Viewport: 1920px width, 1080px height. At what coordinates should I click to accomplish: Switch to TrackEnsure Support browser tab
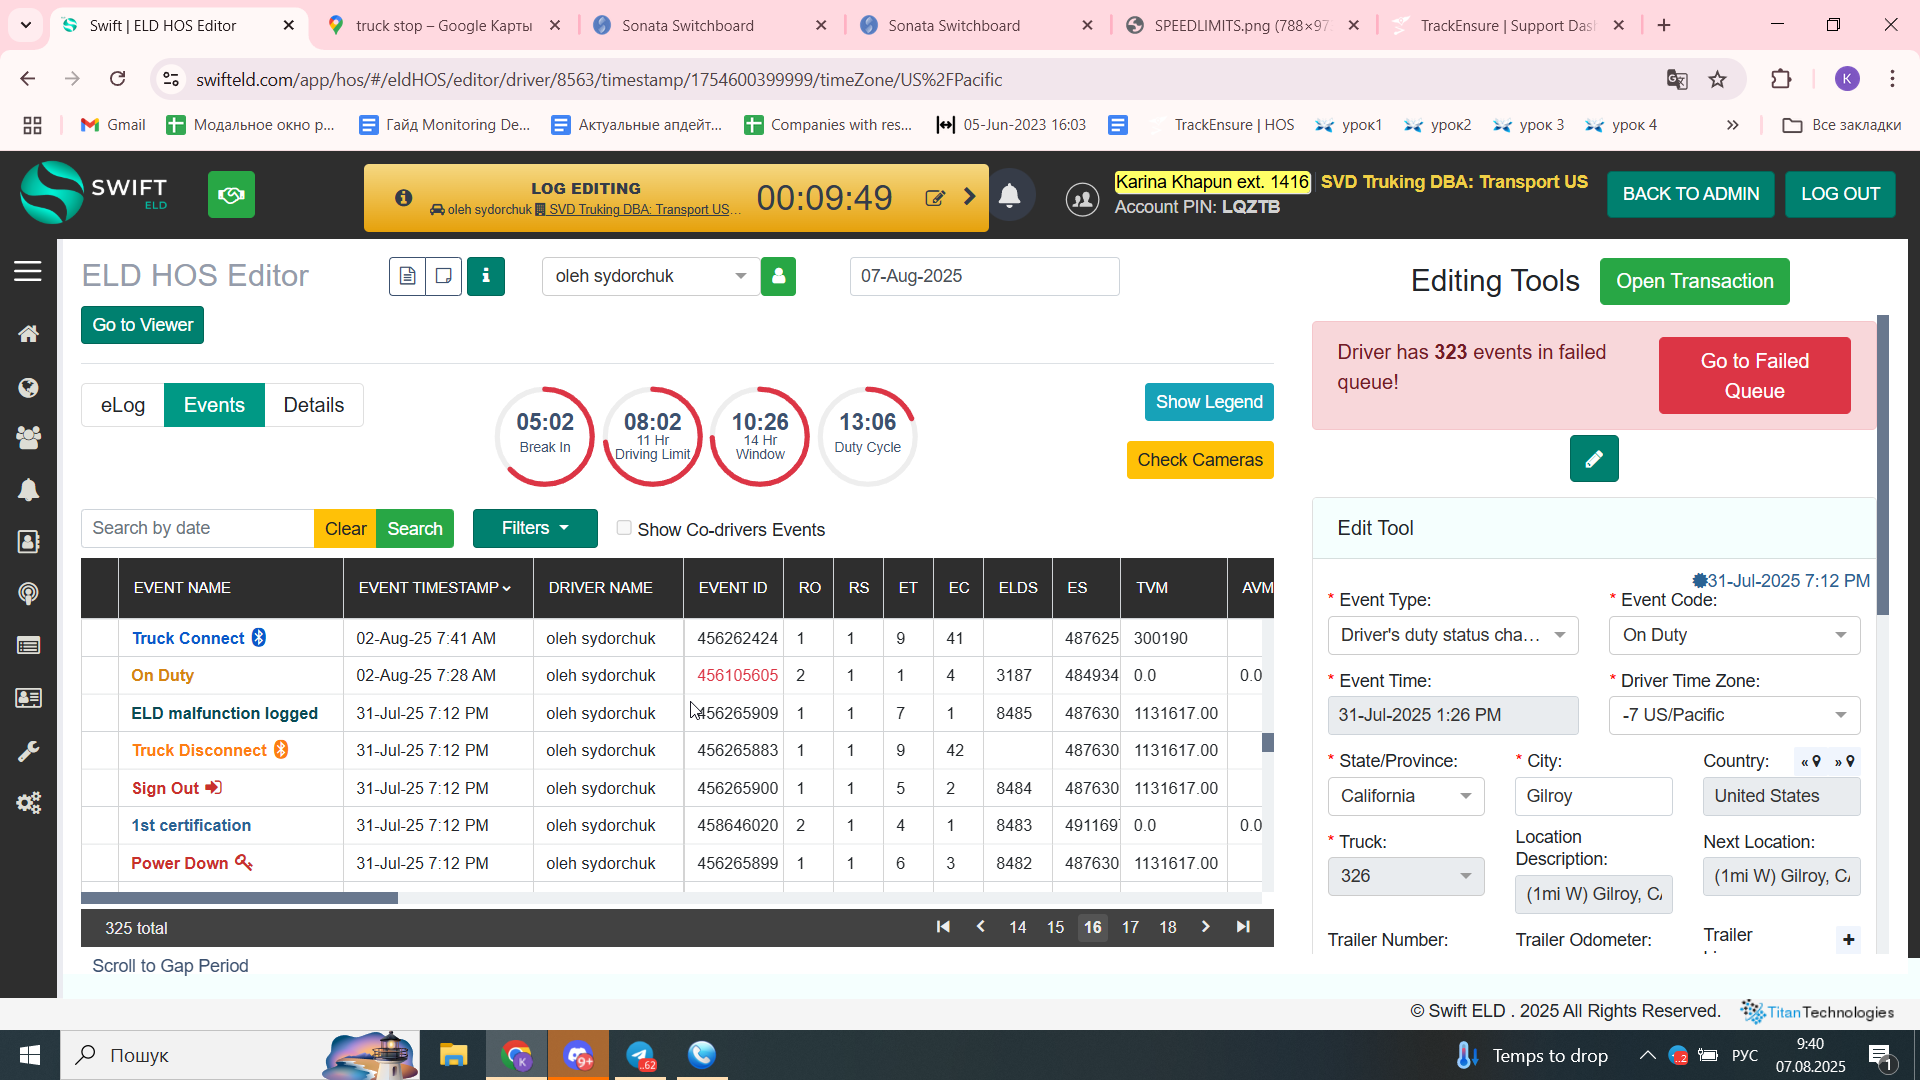(x=1507, y=26)
